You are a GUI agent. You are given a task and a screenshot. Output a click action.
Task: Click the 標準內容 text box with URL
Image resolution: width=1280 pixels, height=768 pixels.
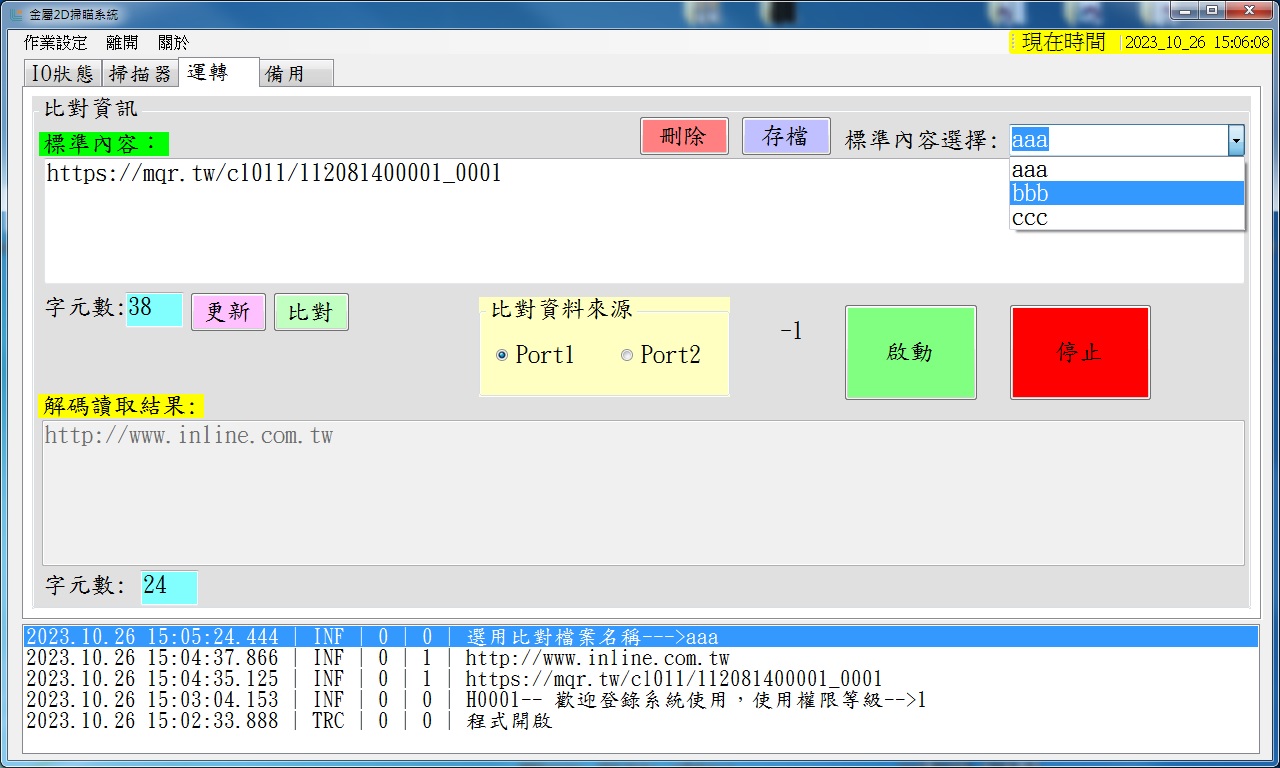(x=644, y=220)
